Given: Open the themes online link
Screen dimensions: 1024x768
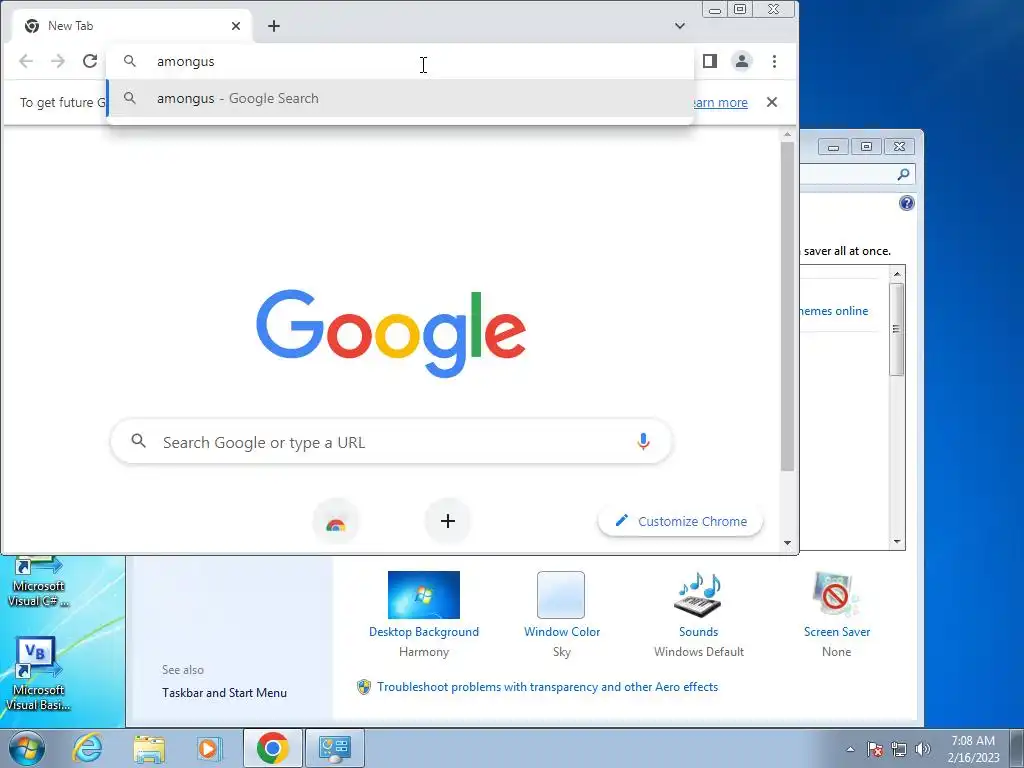Looking at the screenshot, I should pos(834,311).
